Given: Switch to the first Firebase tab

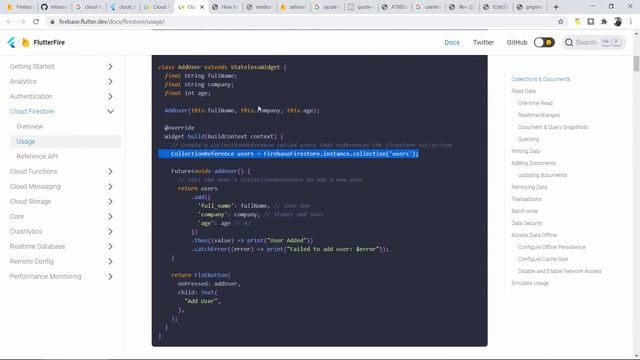Looking at the screenshot, I should tap(20, 7).
